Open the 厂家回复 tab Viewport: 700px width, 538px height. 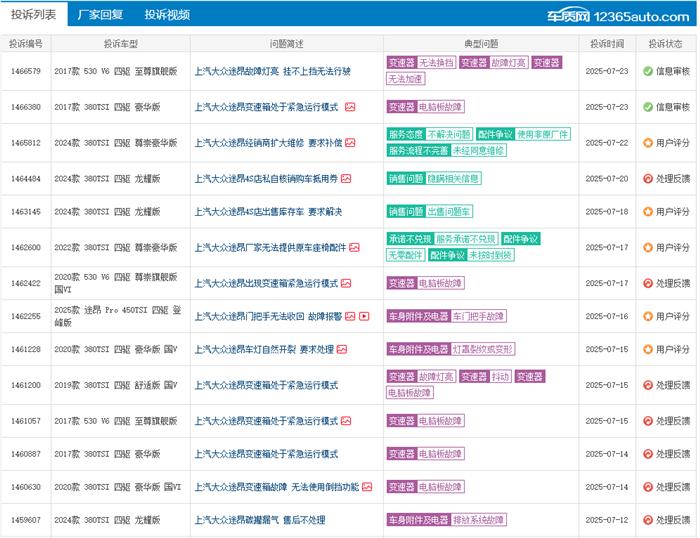click(x=100, y=15)
